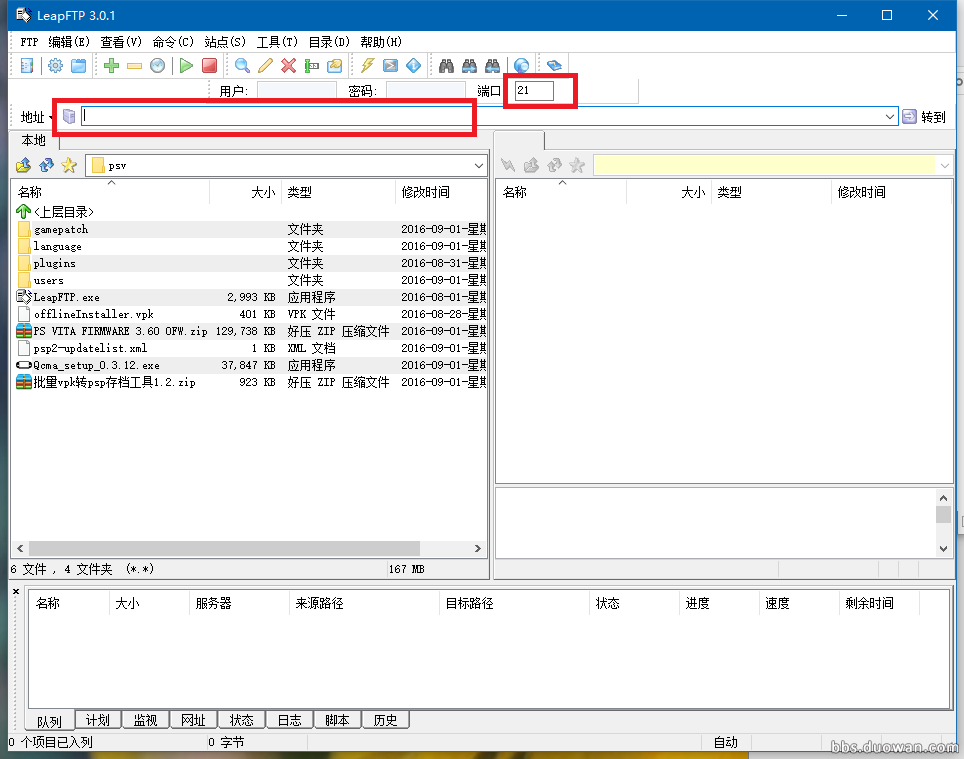Click the red stop icon
This screenshot has width=964, height=759.
pyautogui.click(x=209, y=66)
